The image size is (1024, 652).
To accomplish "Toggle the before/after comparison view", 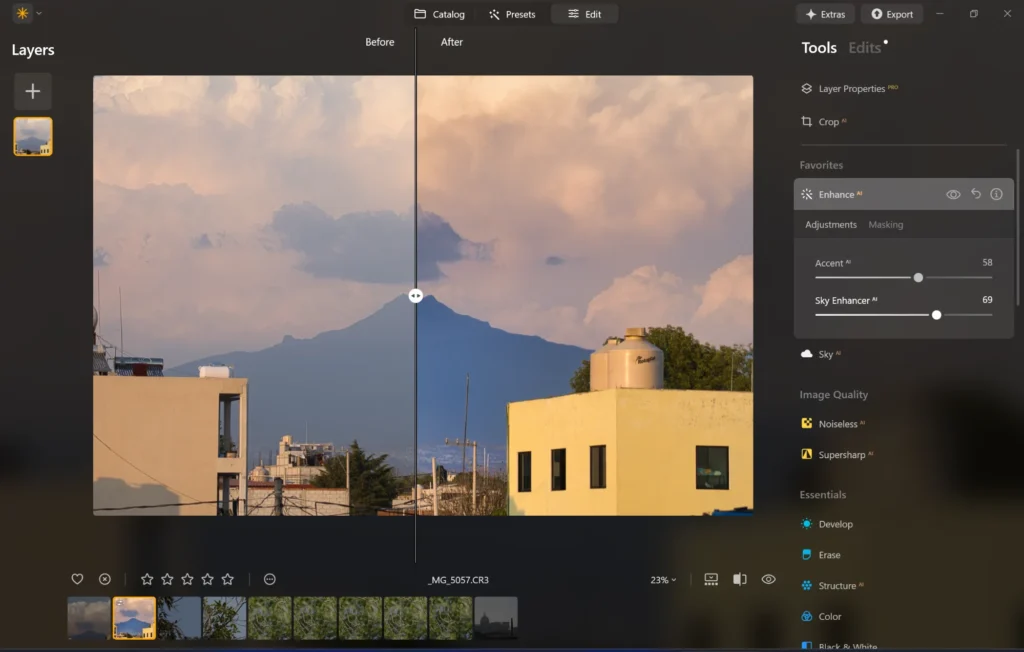I will click(740, 579).
